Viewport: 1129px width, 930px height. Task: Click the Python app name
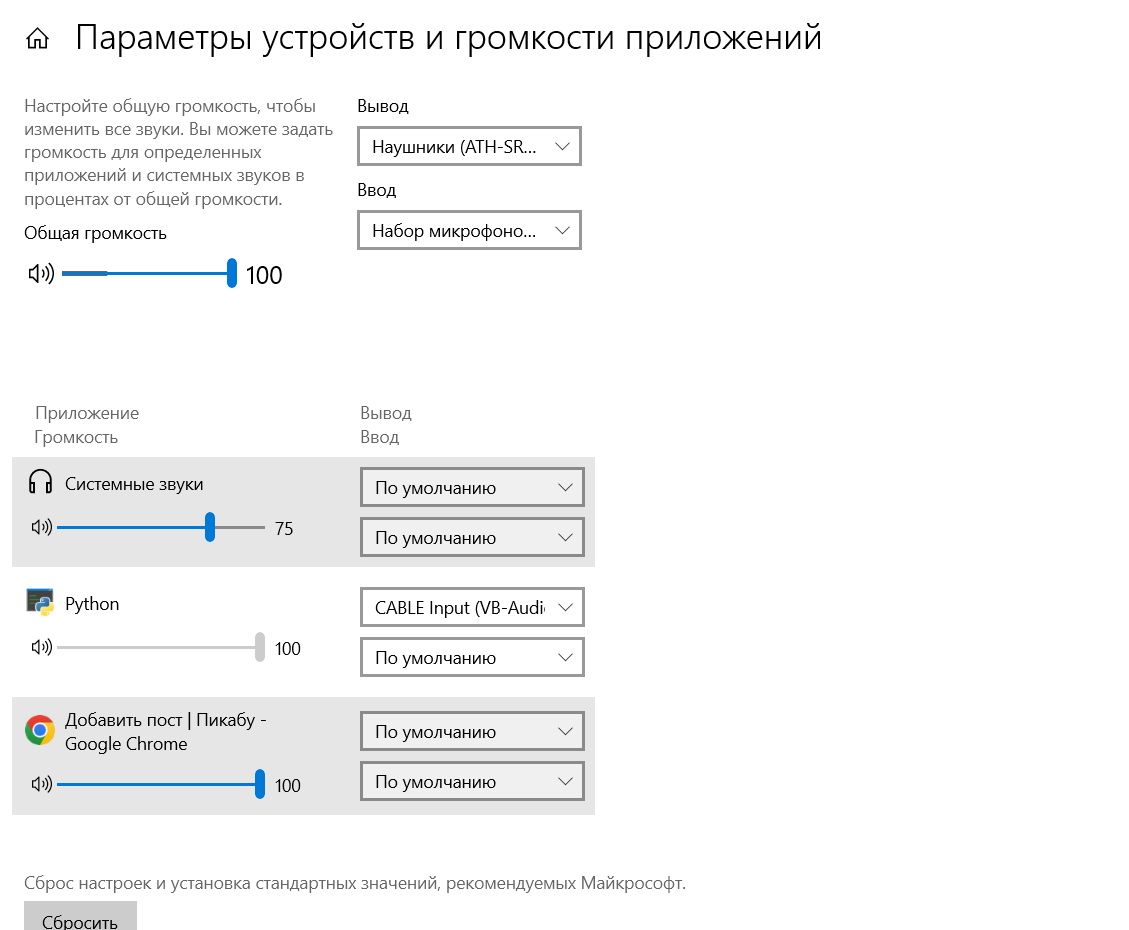pos(92,604)
